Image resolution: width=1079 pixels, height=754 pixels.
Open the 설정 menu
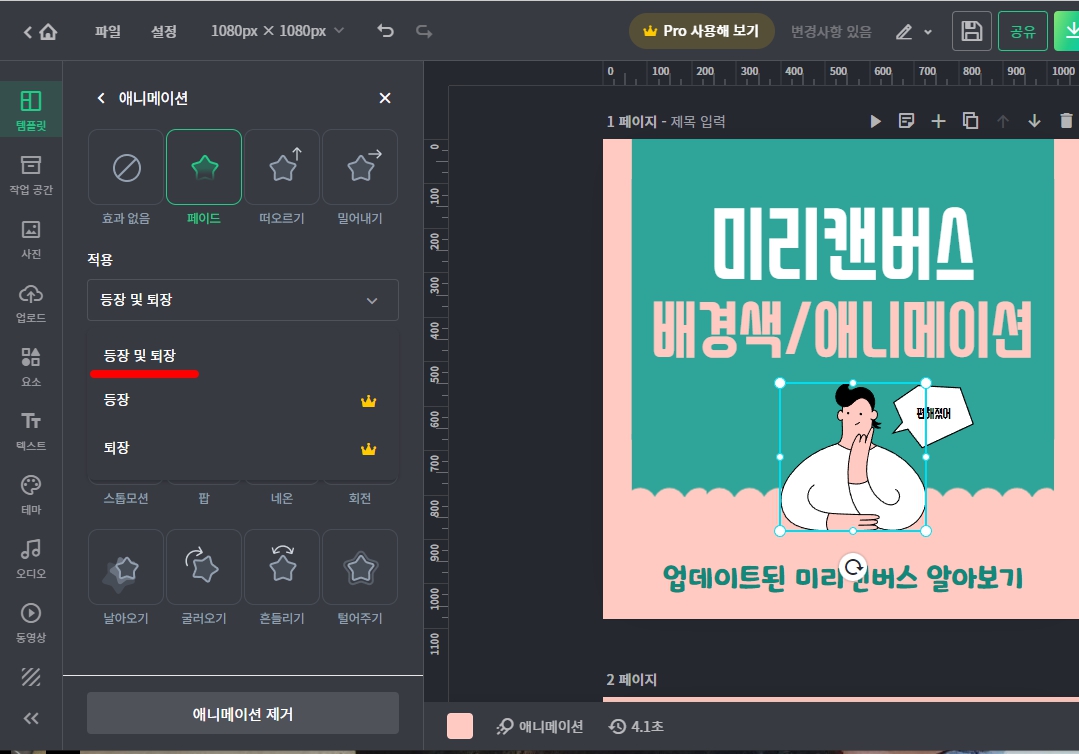pos(163,31)
